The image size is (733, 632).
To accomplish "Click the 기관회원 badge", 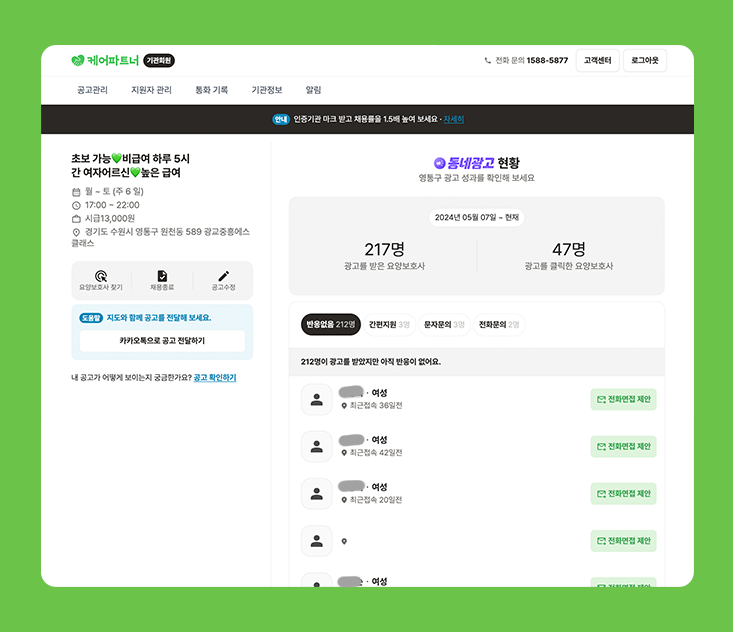I will [158, 60].
